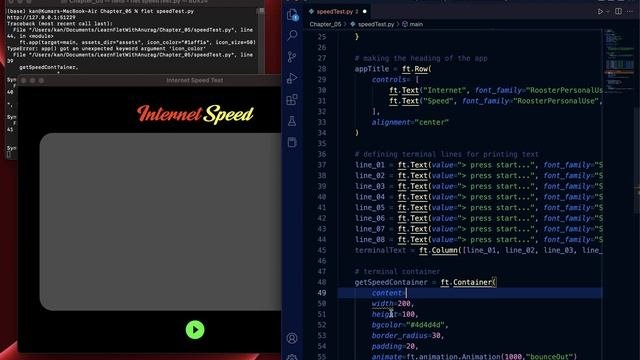
Task: Click the ft.Text("Internet" code line 30
Action: point(496,90)
